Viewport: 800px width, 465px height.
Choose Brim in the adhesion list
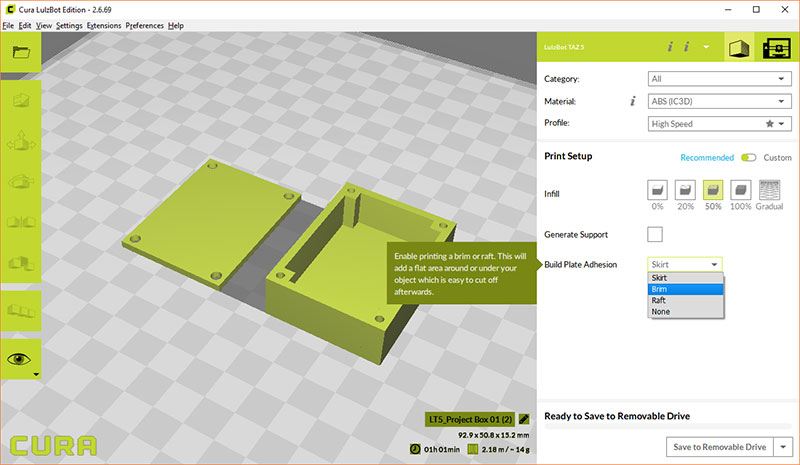pyautogui.click(x=686, y=289)
